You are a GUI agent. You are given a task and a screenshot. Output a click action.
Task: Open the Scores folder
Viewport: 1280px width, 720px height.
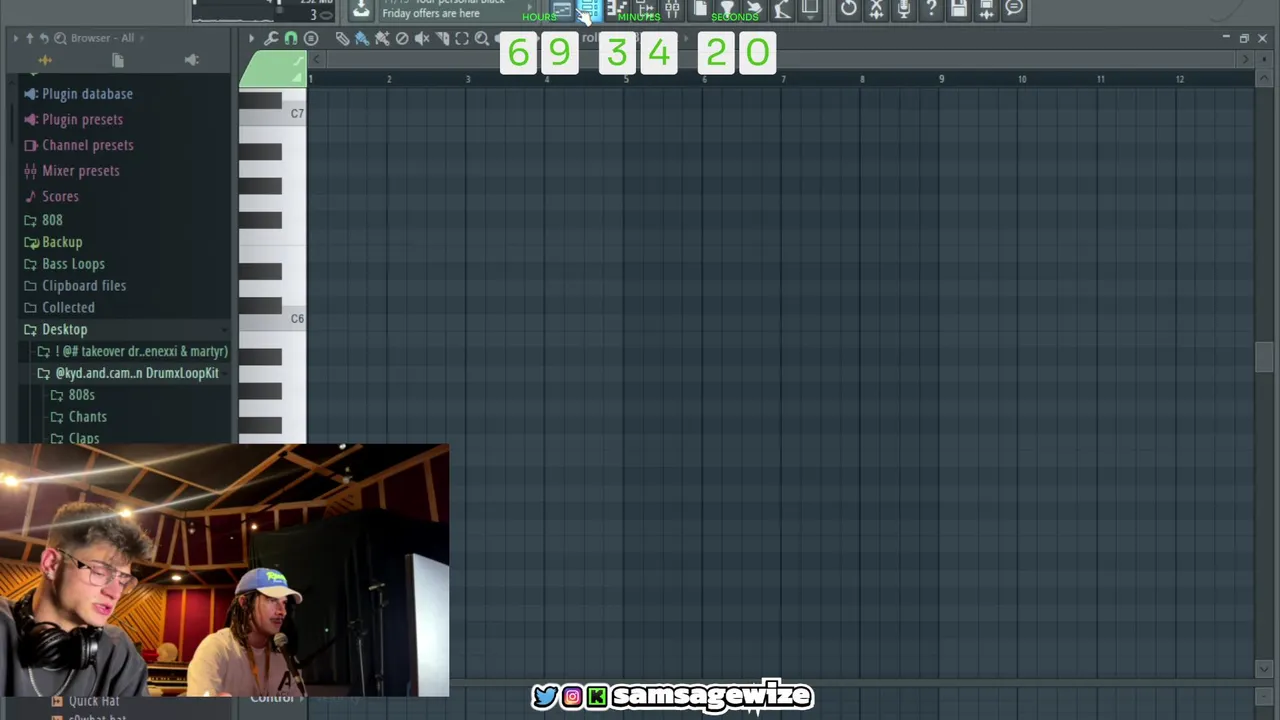(x=60, y=196)
